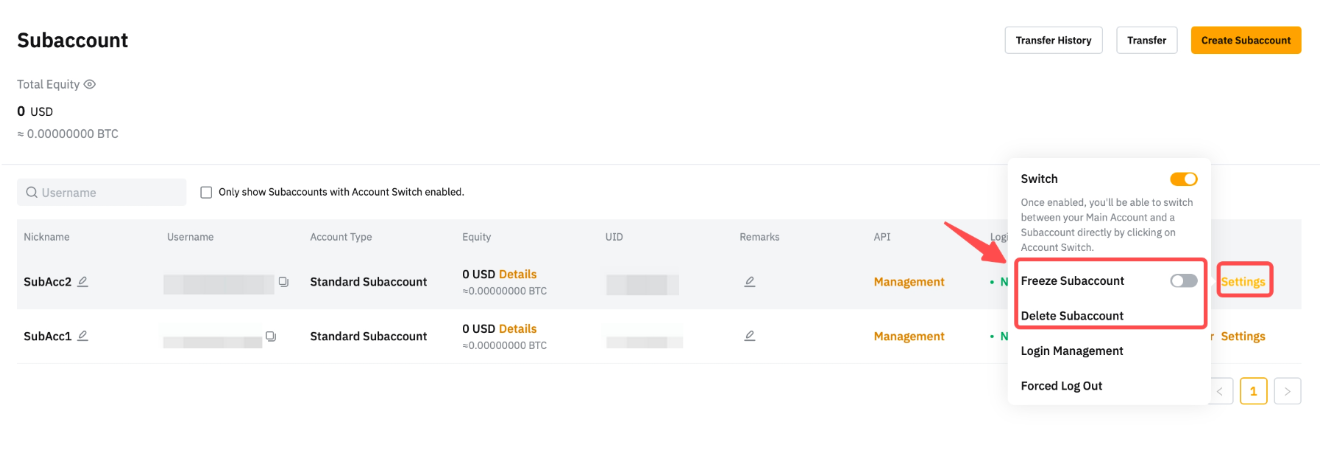Click Create Subaccount button
This screenshot has height=463, width=1320.
click(1246, 40)
